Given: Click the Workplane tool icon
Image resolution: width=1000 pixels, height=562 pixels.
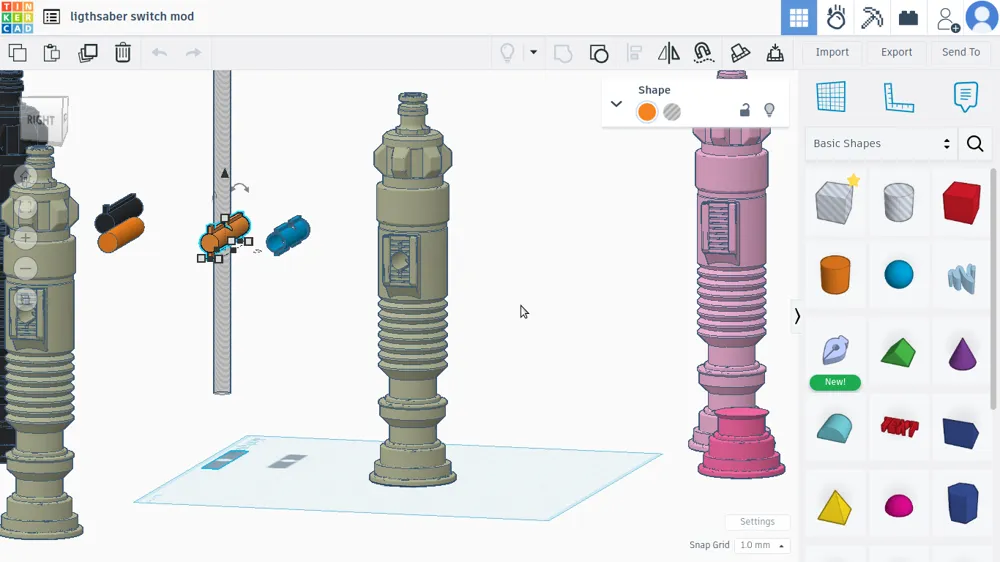Looking at the screenshot, I should 831,97.
